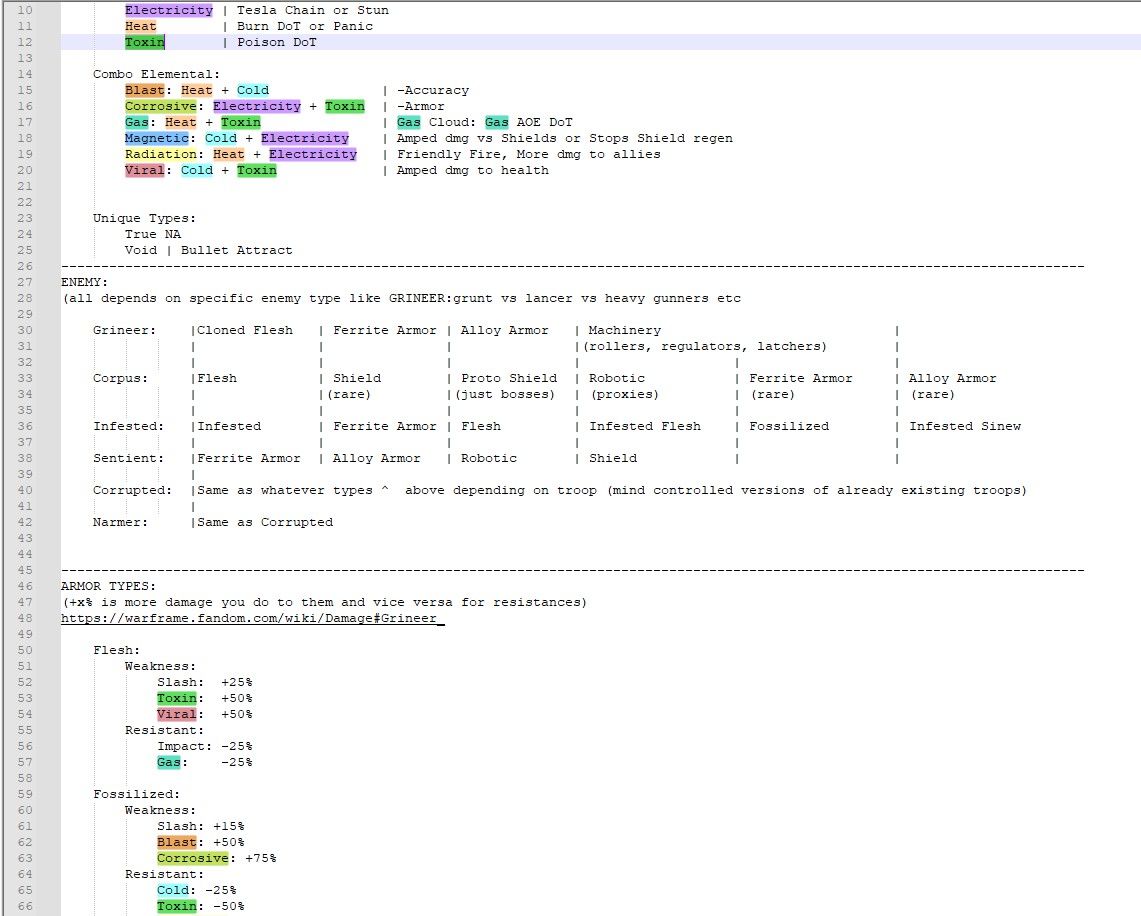Image resolution: width=1141 pixels, height=916 pixels.
Task: Click the "ARMOR TYPES:" heading
Action: click(108, 586)
